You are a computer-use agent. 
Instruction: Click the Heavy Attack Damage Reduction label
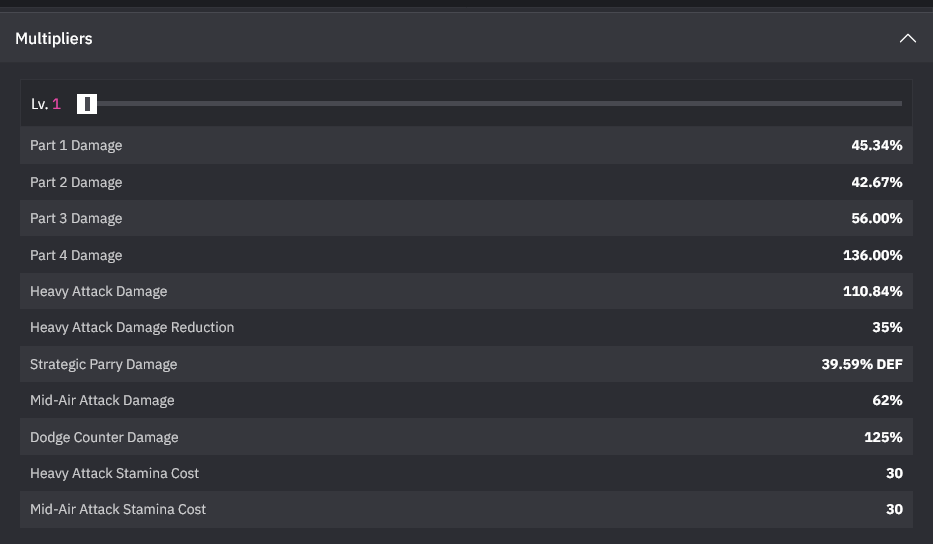click(x=132, y=327)
